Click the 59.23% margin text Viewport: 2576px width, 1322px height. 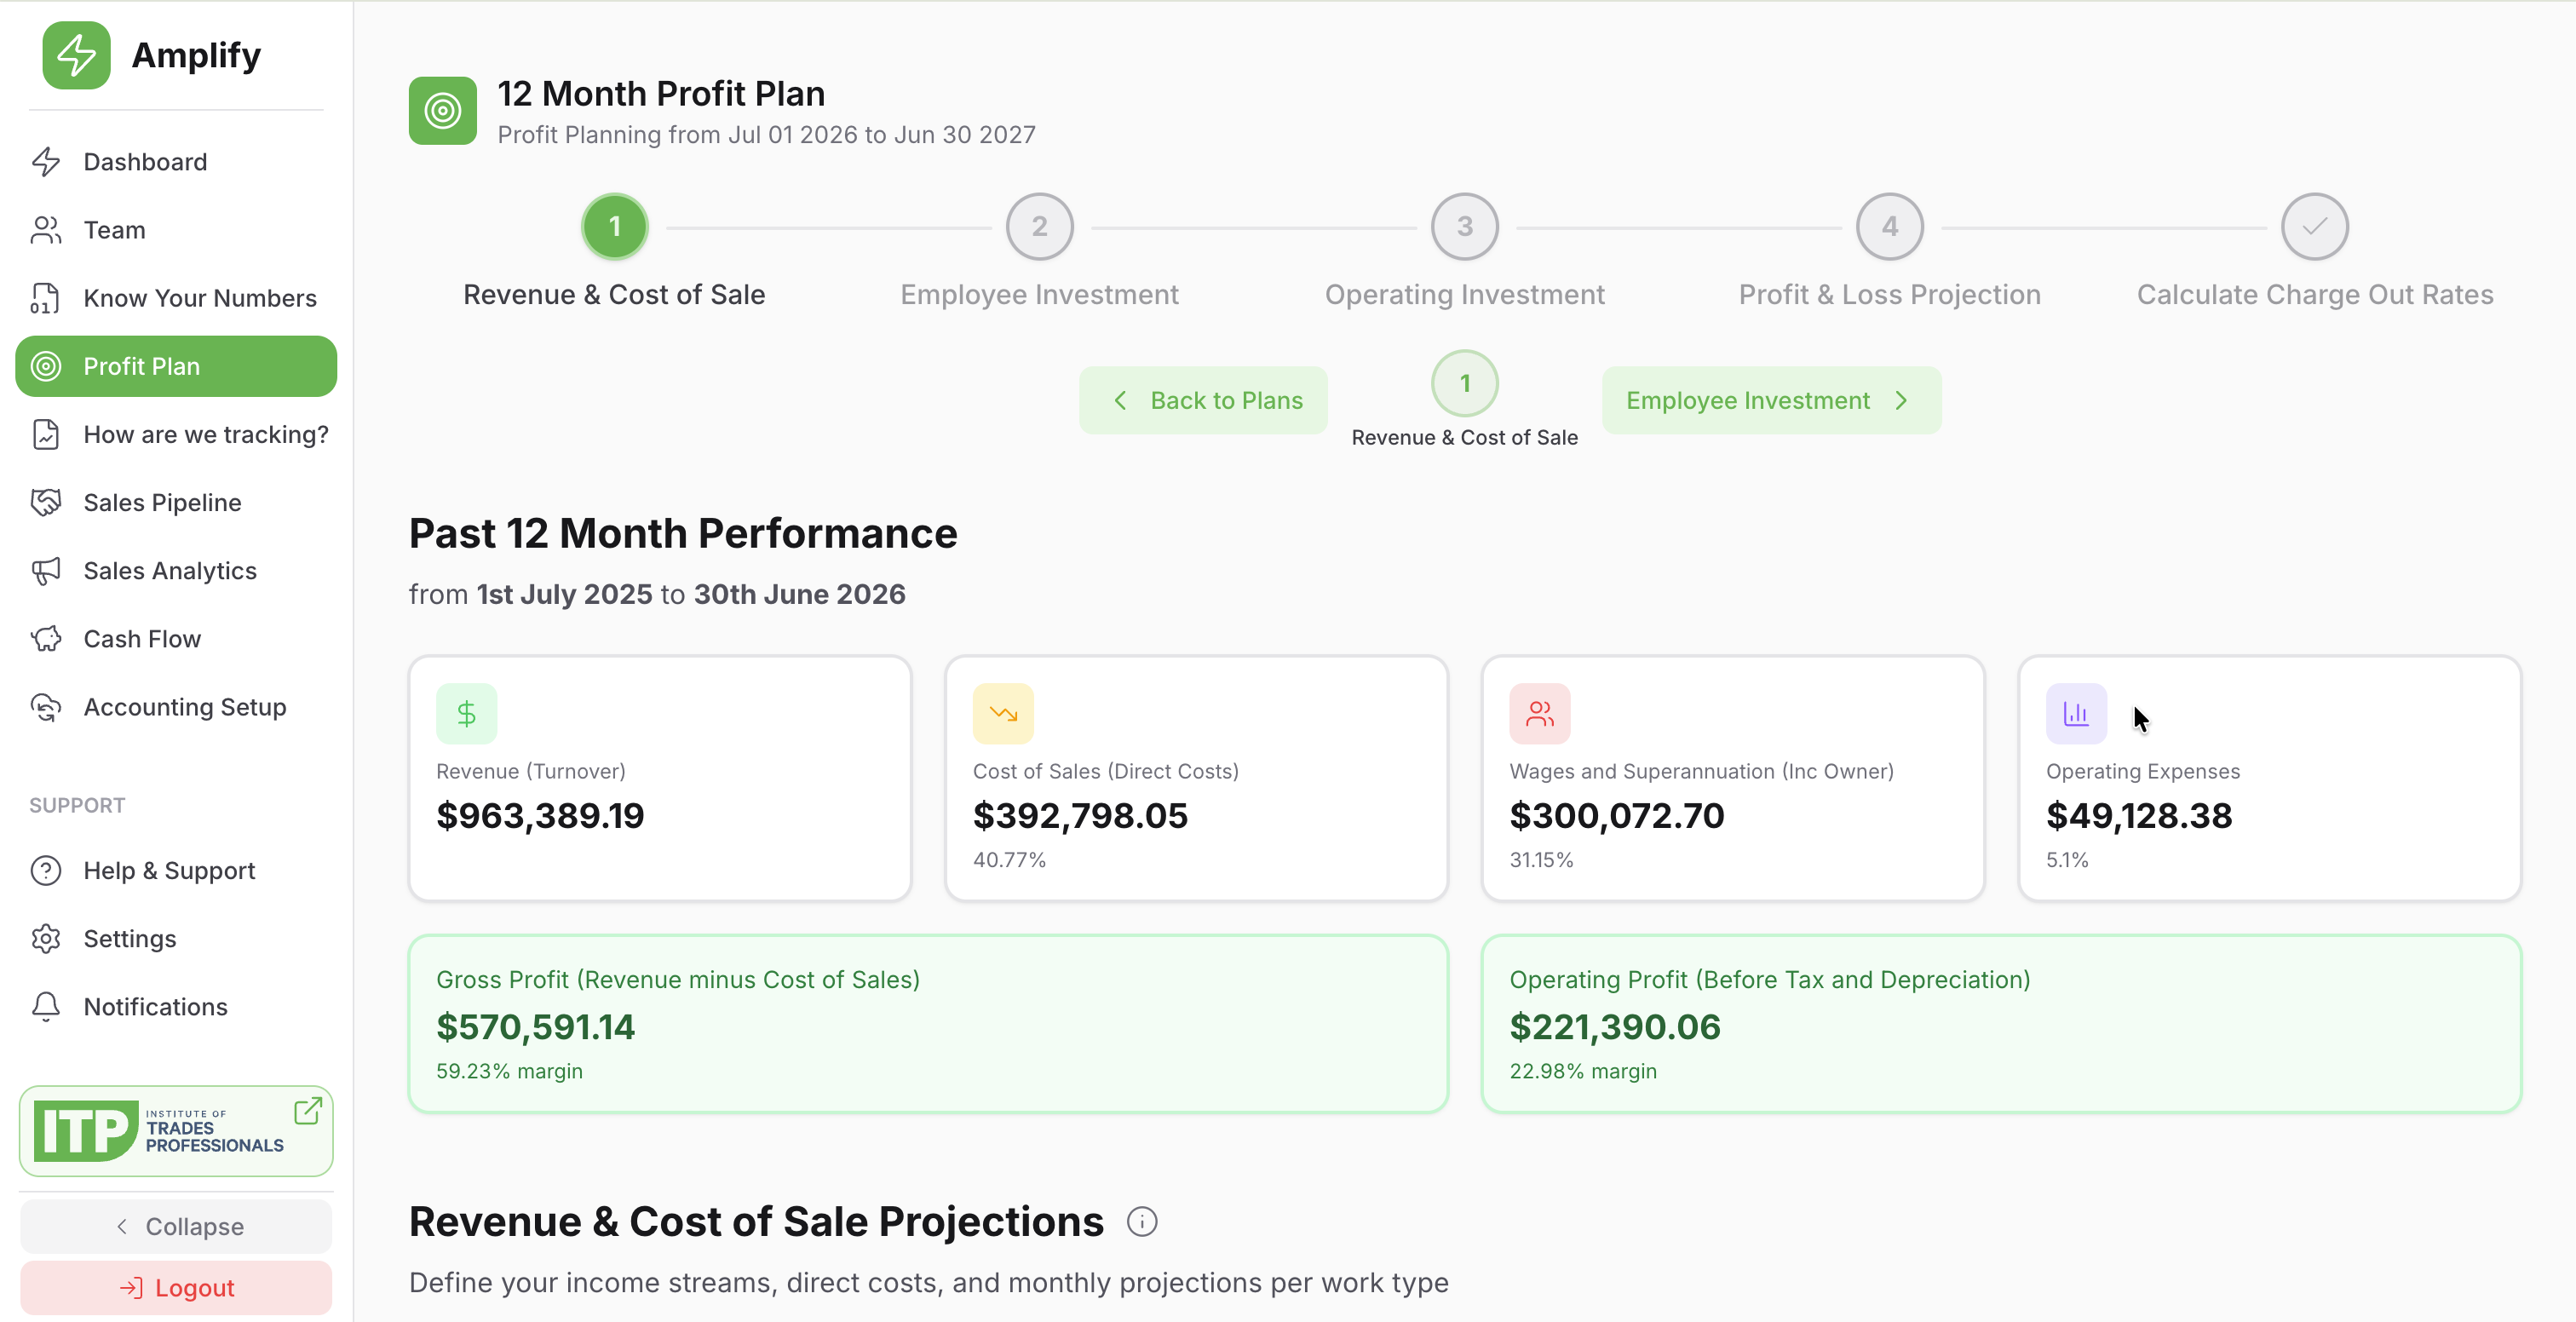click(x=509, y=1071)
